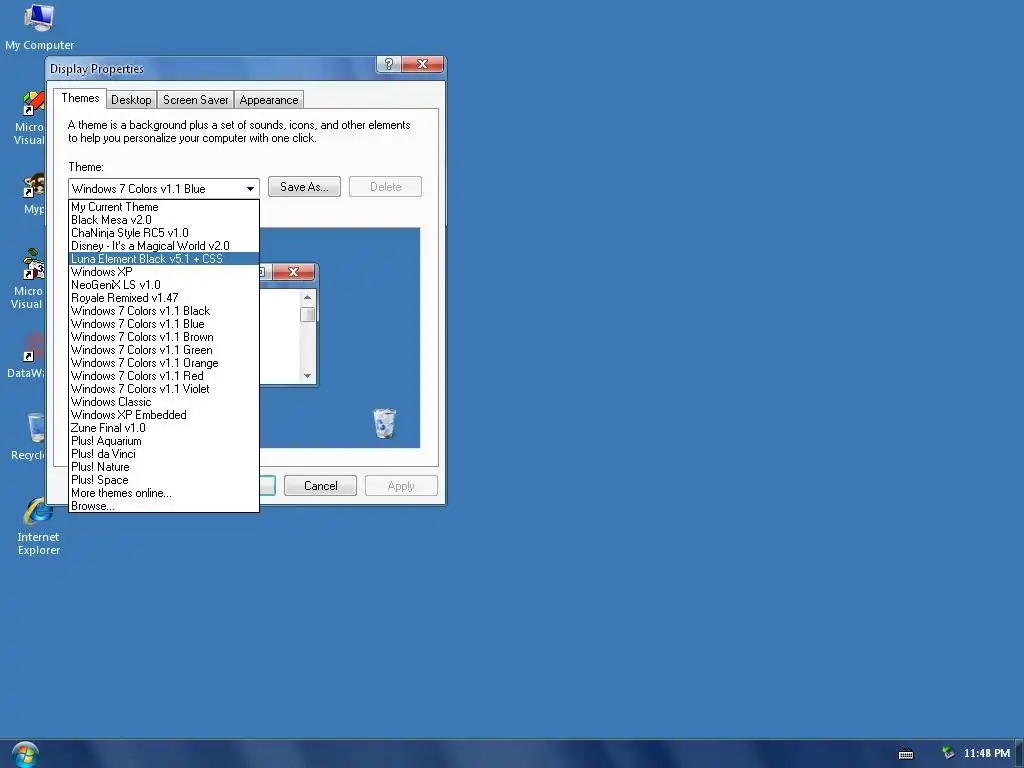Select Black Mesa v2.0 theme
This screenshot has width=1024, height=768.
[164, 220]
